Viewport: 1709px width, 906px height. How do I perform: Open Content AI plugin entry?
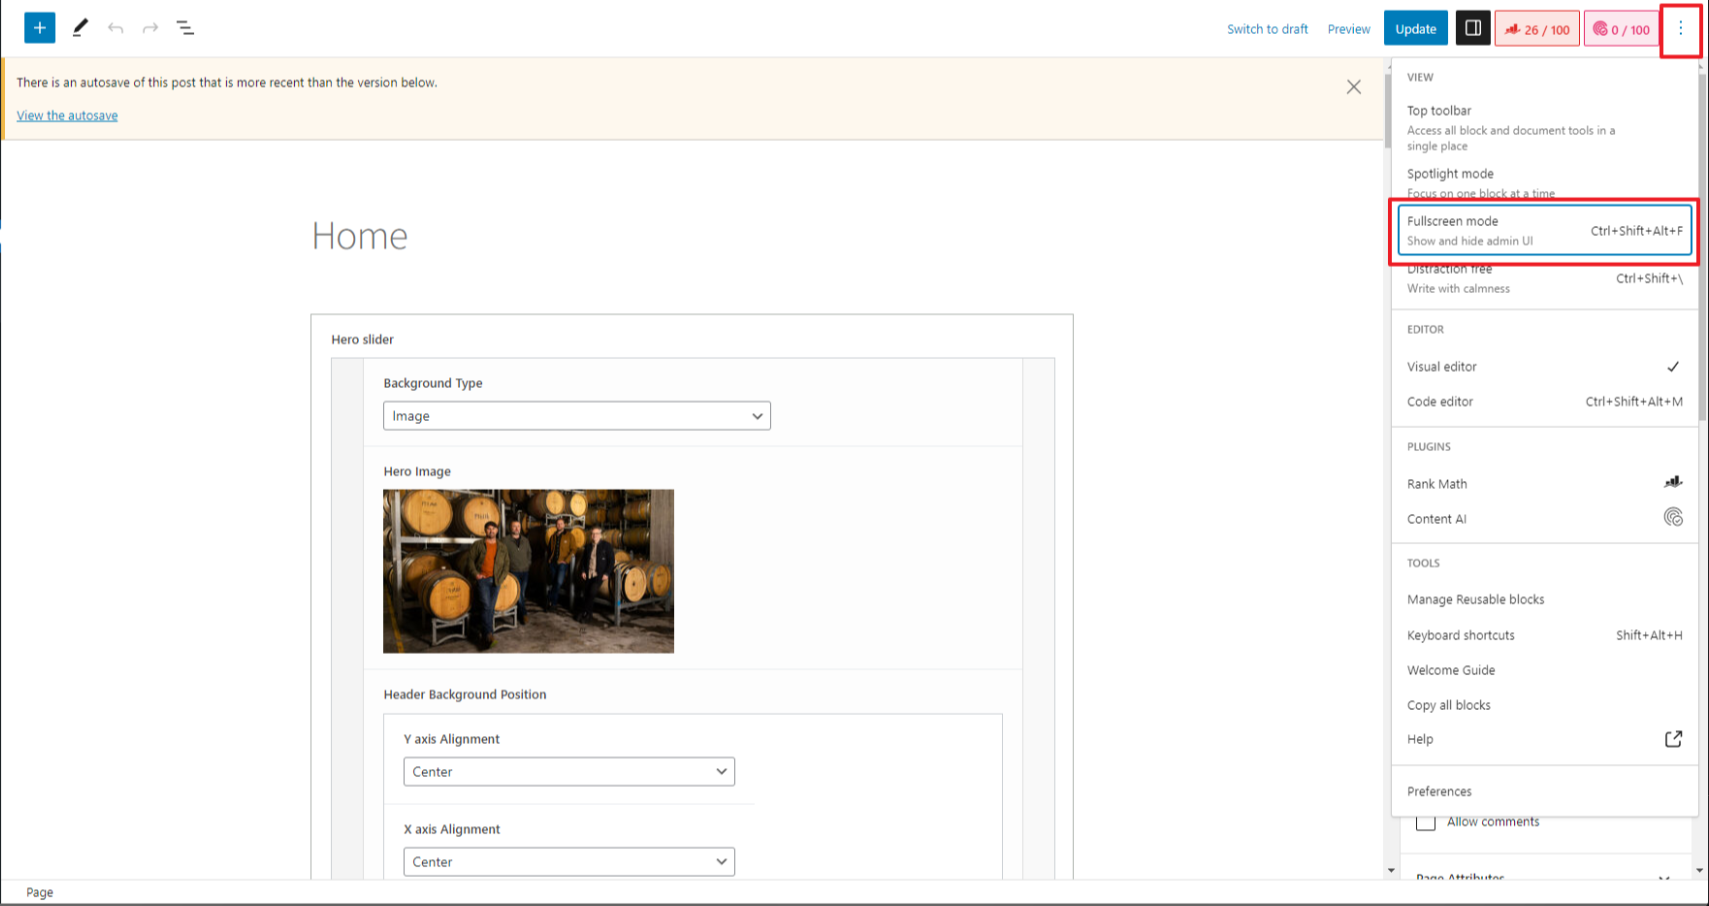coord(1544,519)
